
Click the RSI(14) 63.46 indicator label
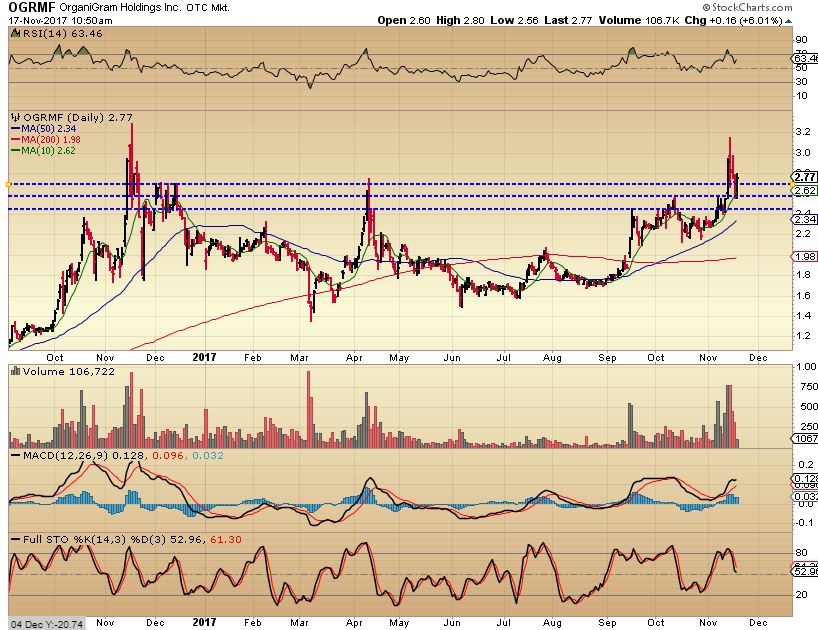click(x=61, y=33)
